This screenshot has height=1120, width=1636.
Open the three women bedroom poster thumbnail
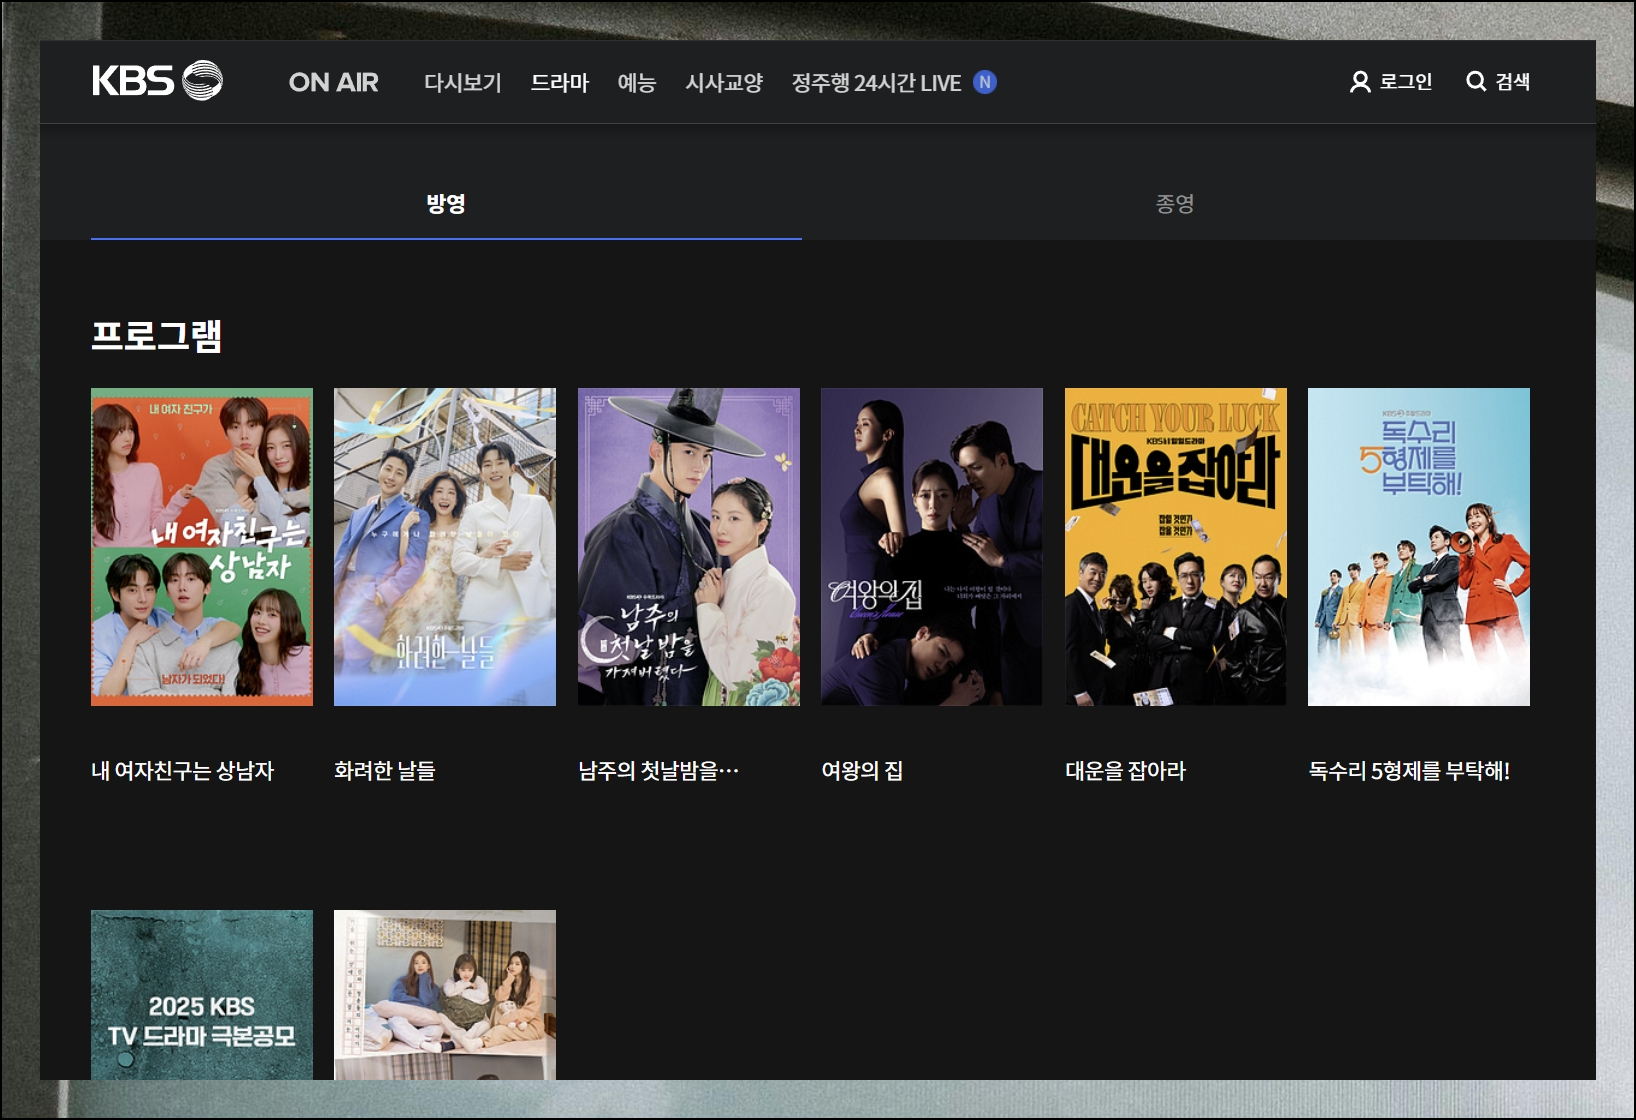pos(445,995)
